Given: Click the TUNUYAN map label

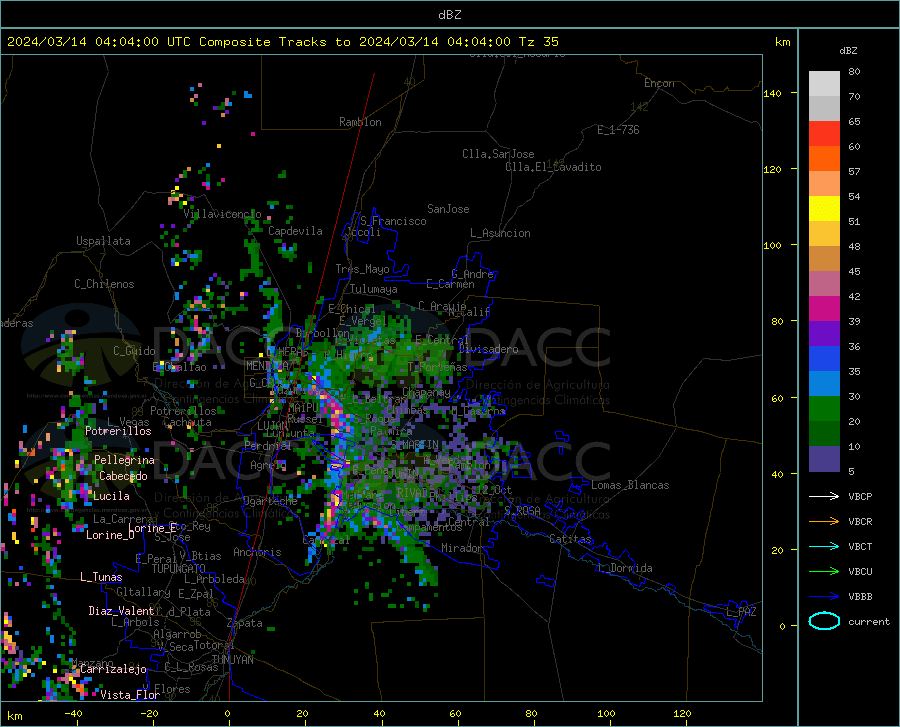Looking at the screenshot, I should 232,660.
